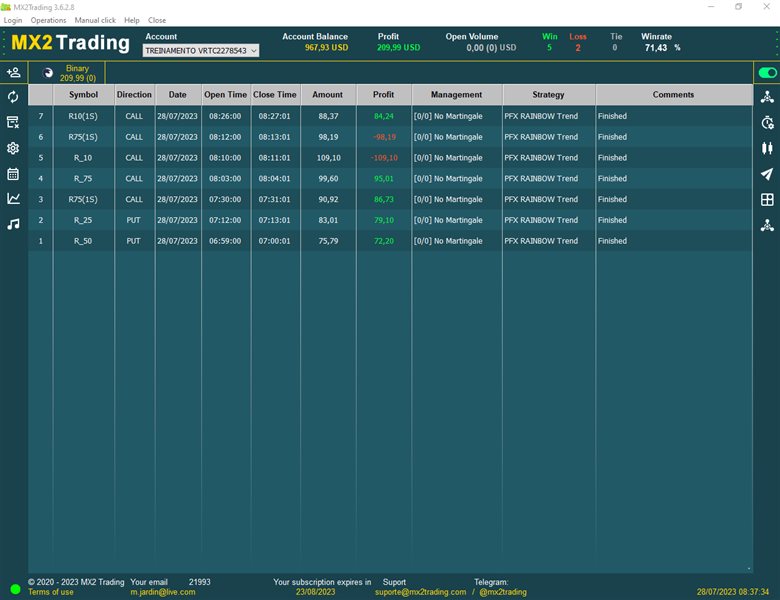Open the line chart icon
Image resolution: width=780 pixels, height=600 pixels.
click(13, 199)
